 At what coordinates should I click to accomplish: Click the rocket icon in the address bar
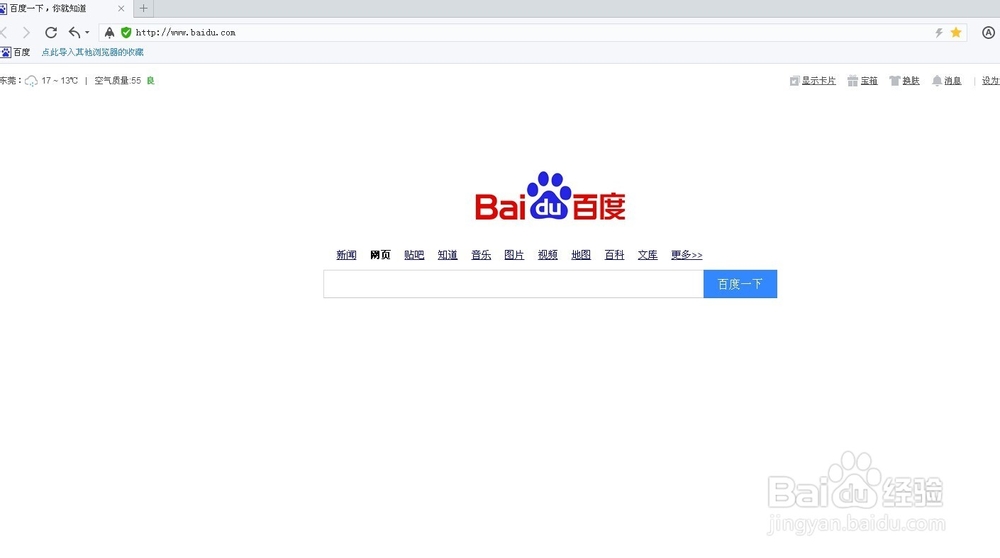pyautogui.click(x=110, y=33)
